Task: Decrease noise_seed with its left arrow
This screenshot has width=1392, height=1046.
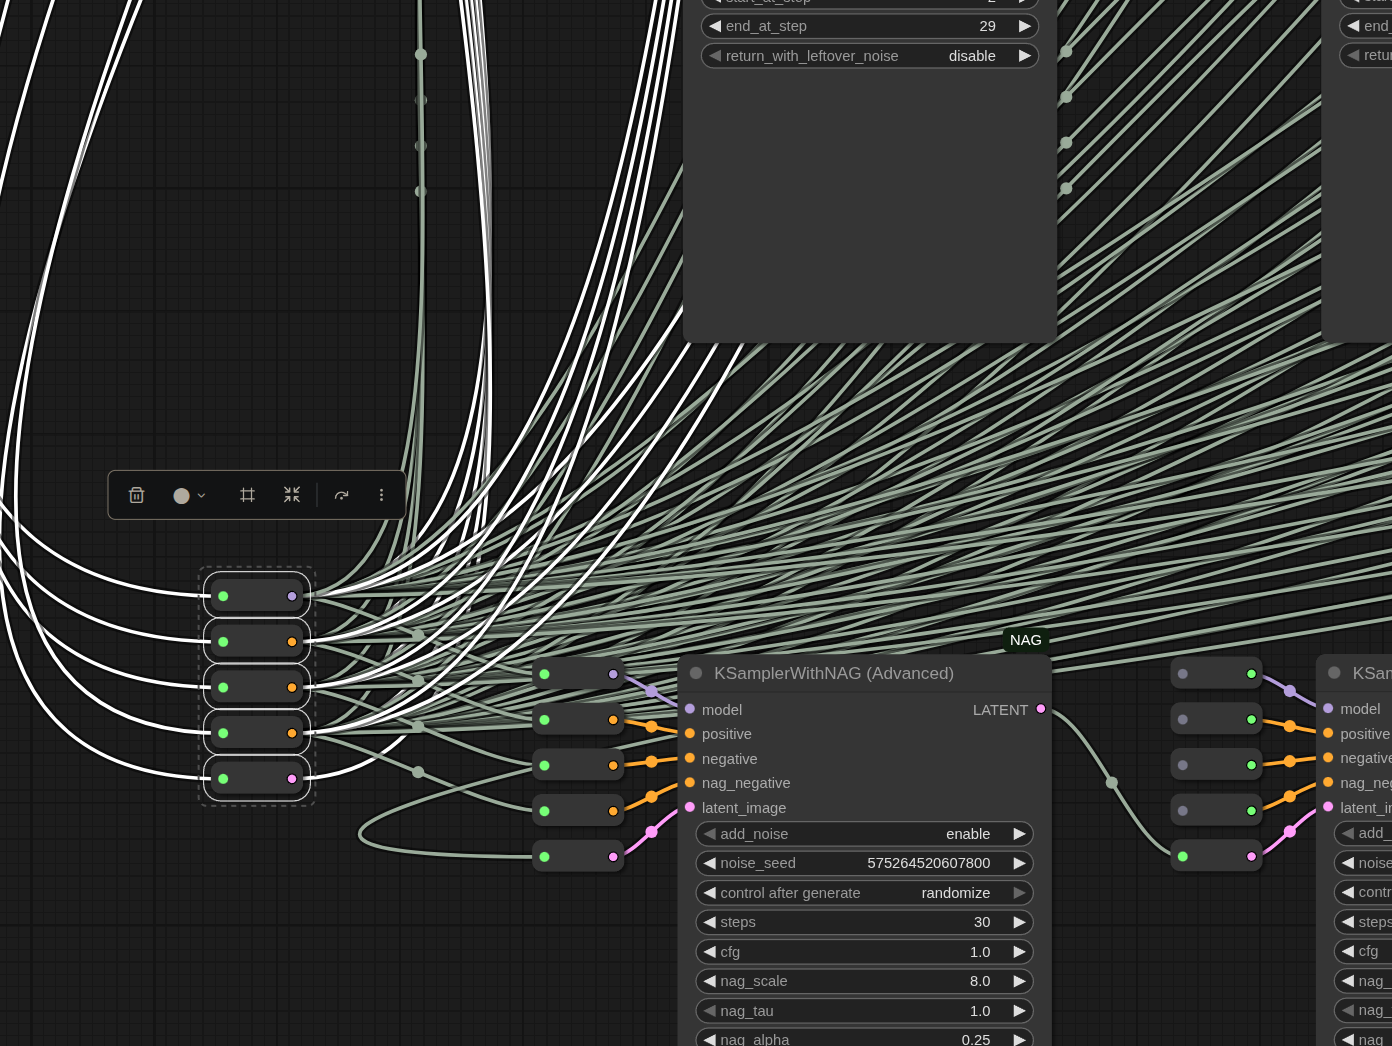Action: pyautogui.click(x=710, y=863)
